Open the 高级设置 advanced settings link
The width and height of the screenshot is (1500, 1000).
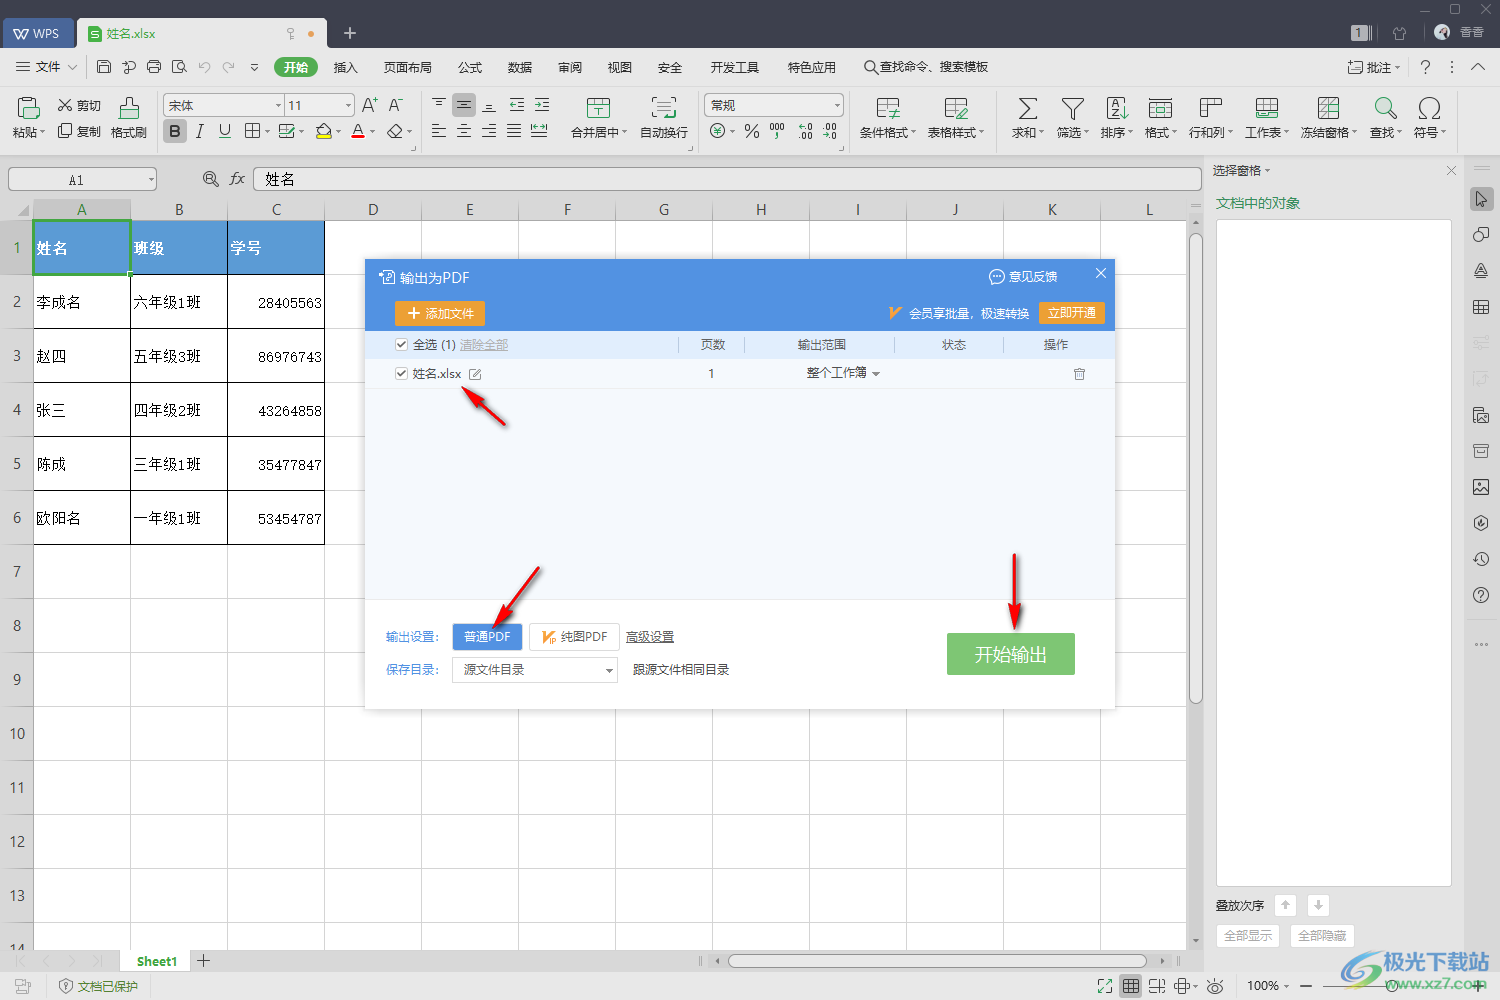tap(650, 637)
